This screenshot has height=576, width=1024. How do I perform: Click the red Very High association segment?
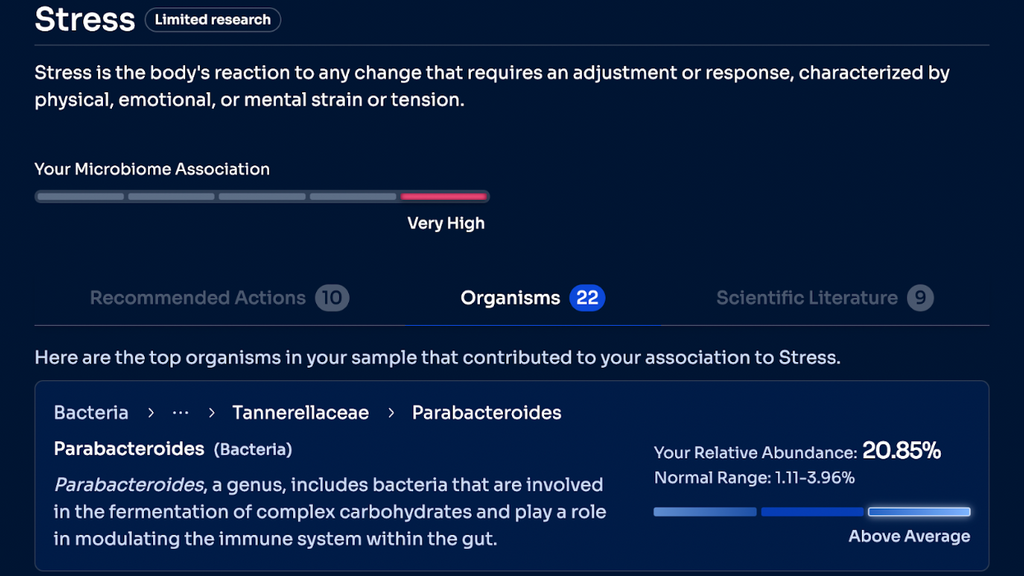click(444, 197)
